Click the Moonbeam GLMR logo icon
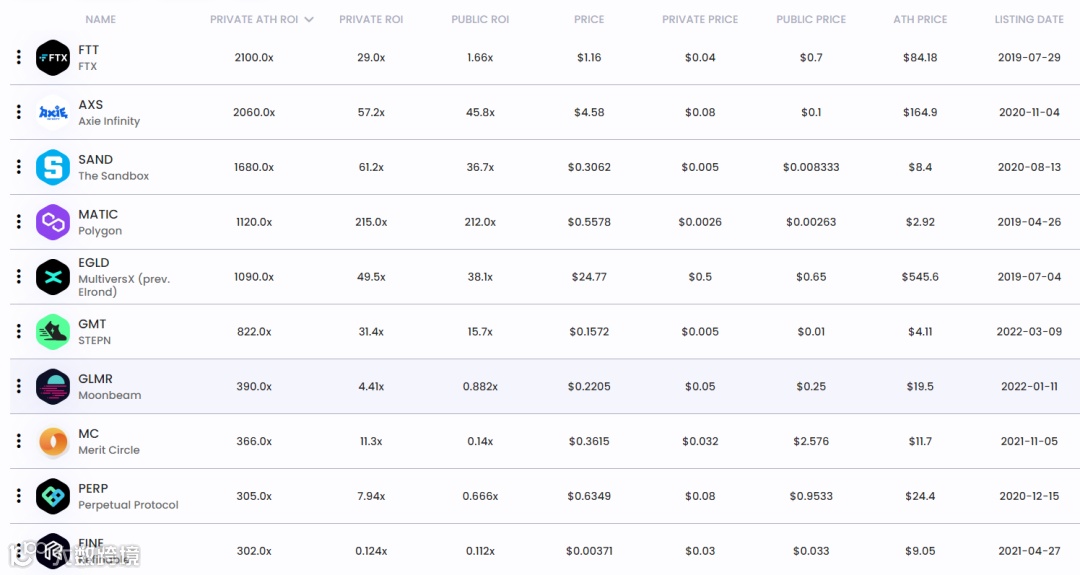The width and height of the screenshot is (1080, 575). coord(53,386)
